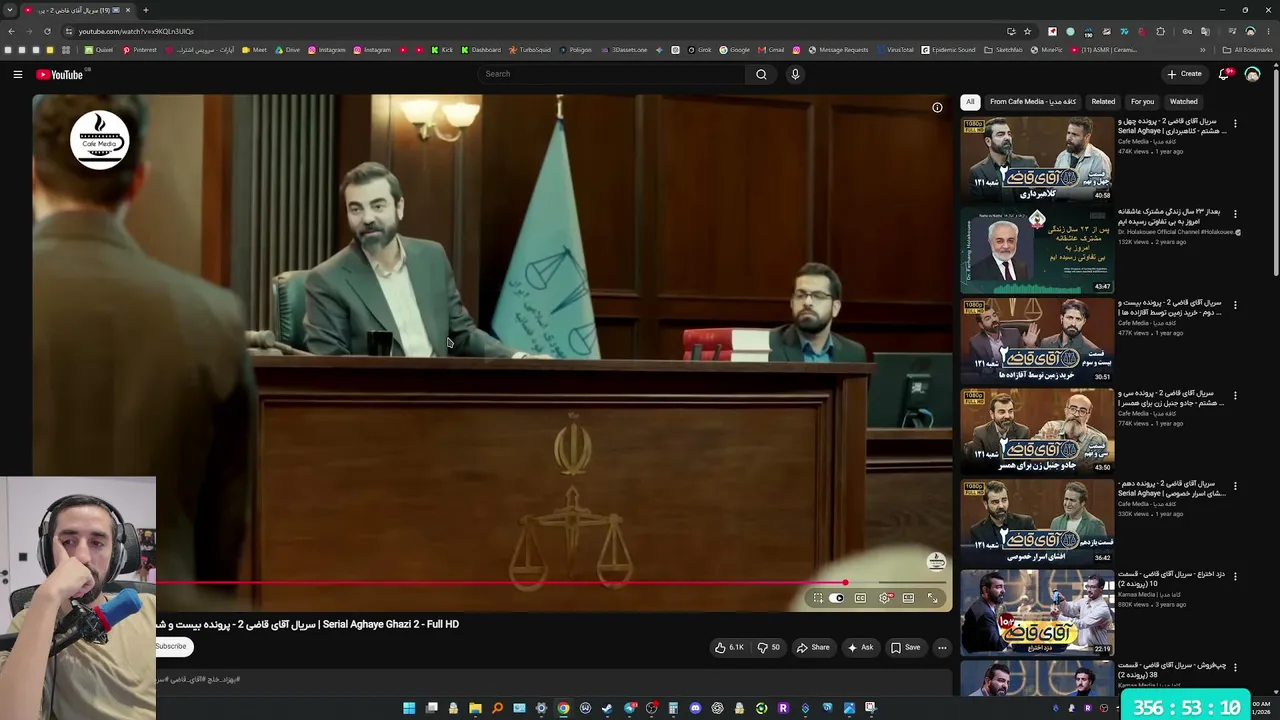Open a new browser tab
This screenshot has width=1280, height=720.
point(145,10)
